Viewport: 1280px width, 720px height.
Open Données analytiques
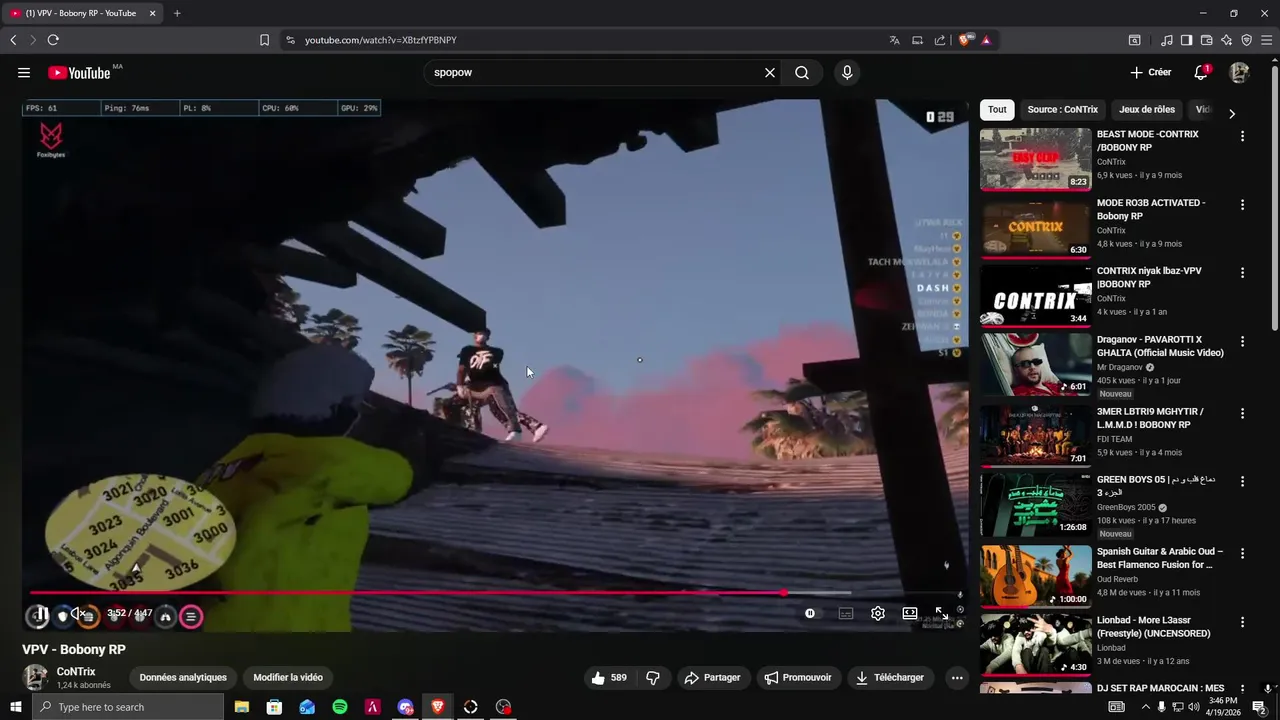(x=183, y=677)
